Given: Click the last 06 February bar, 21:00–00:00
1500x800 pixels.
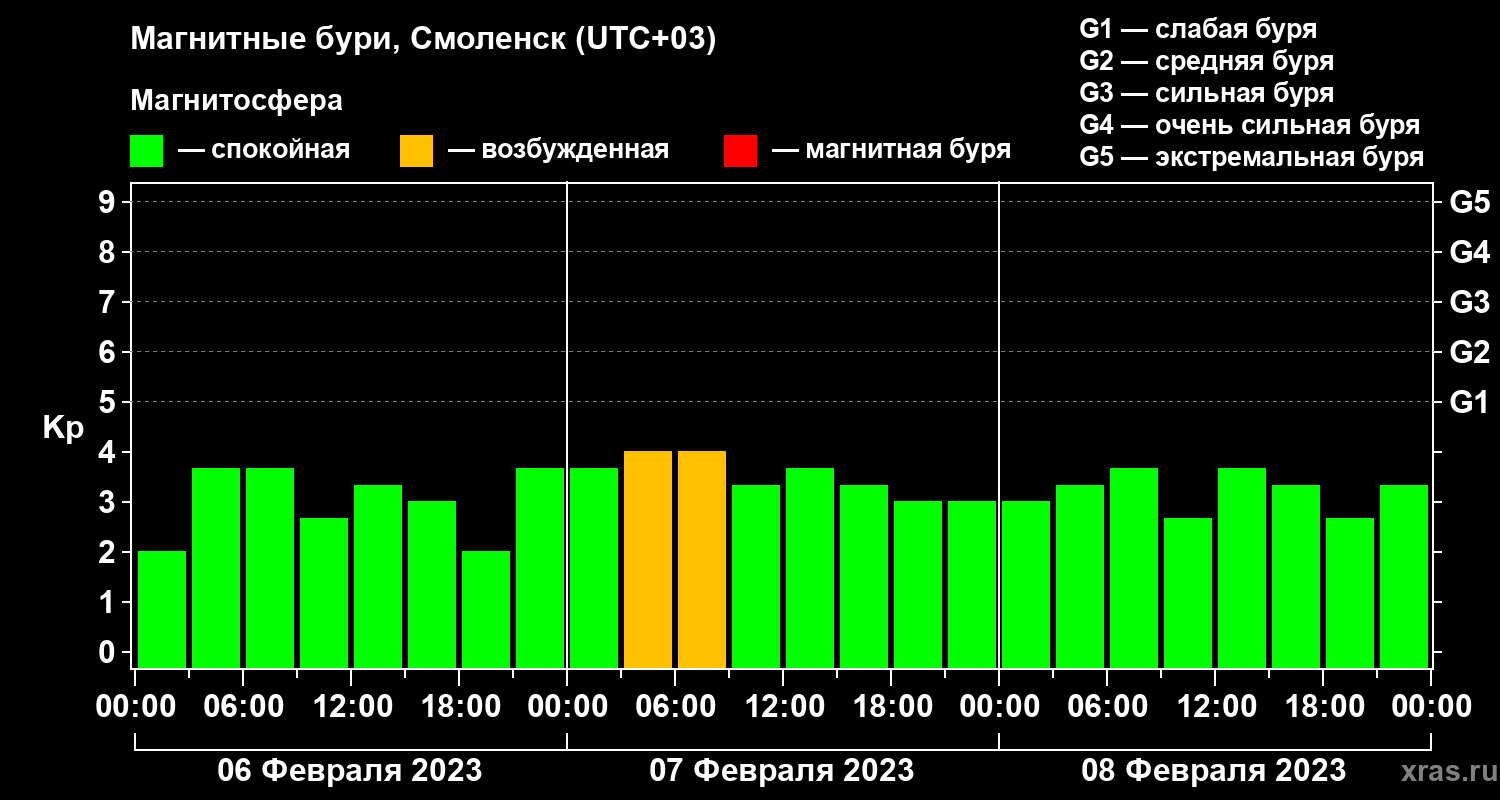Looking at the screenshot, I should pos(540,567).
